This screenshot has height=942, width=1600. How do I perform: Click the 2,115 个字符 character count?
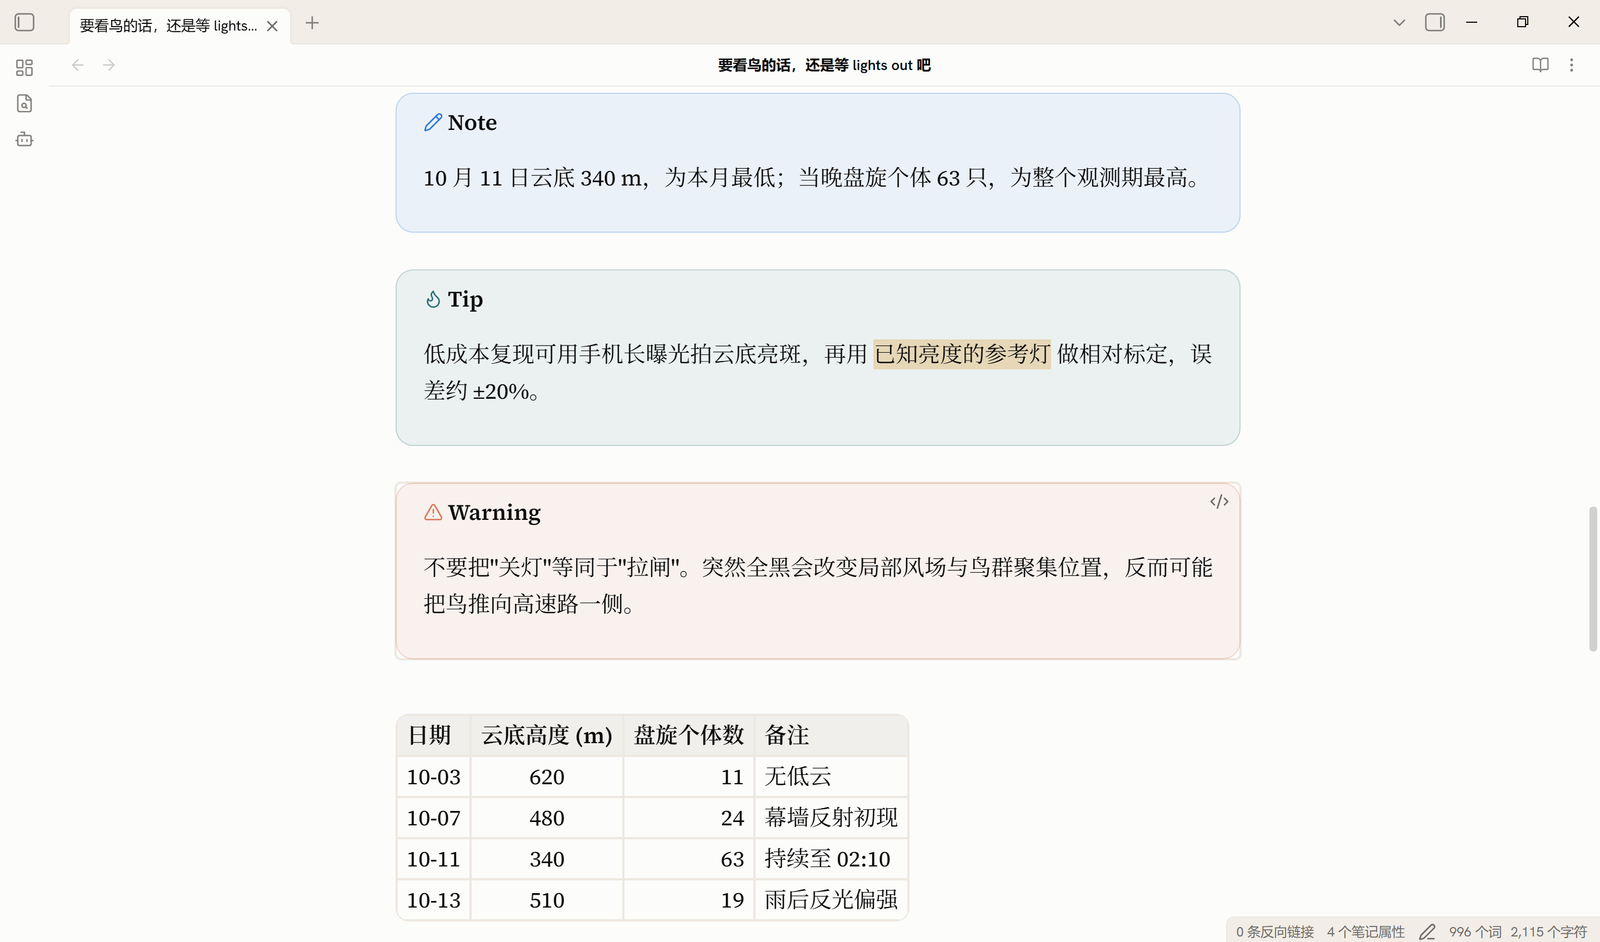point(1549,932)
